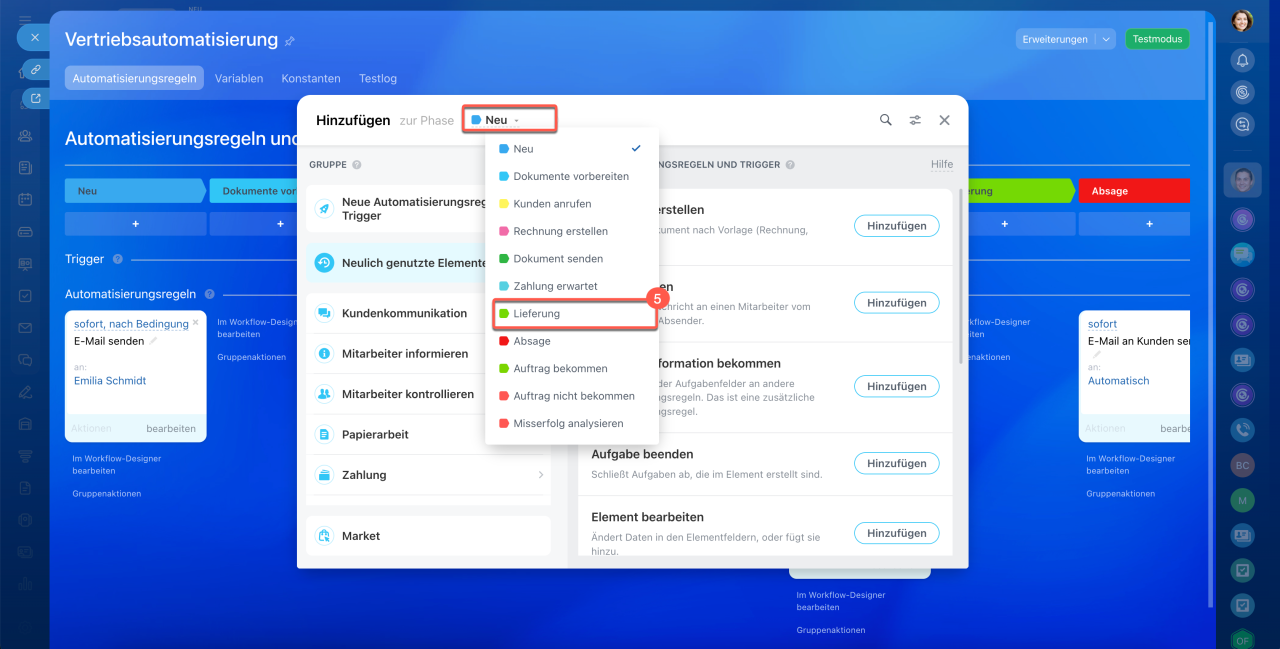Remove E-Mail senden rule with small x

pyautogui.click(x=195, y=323)
